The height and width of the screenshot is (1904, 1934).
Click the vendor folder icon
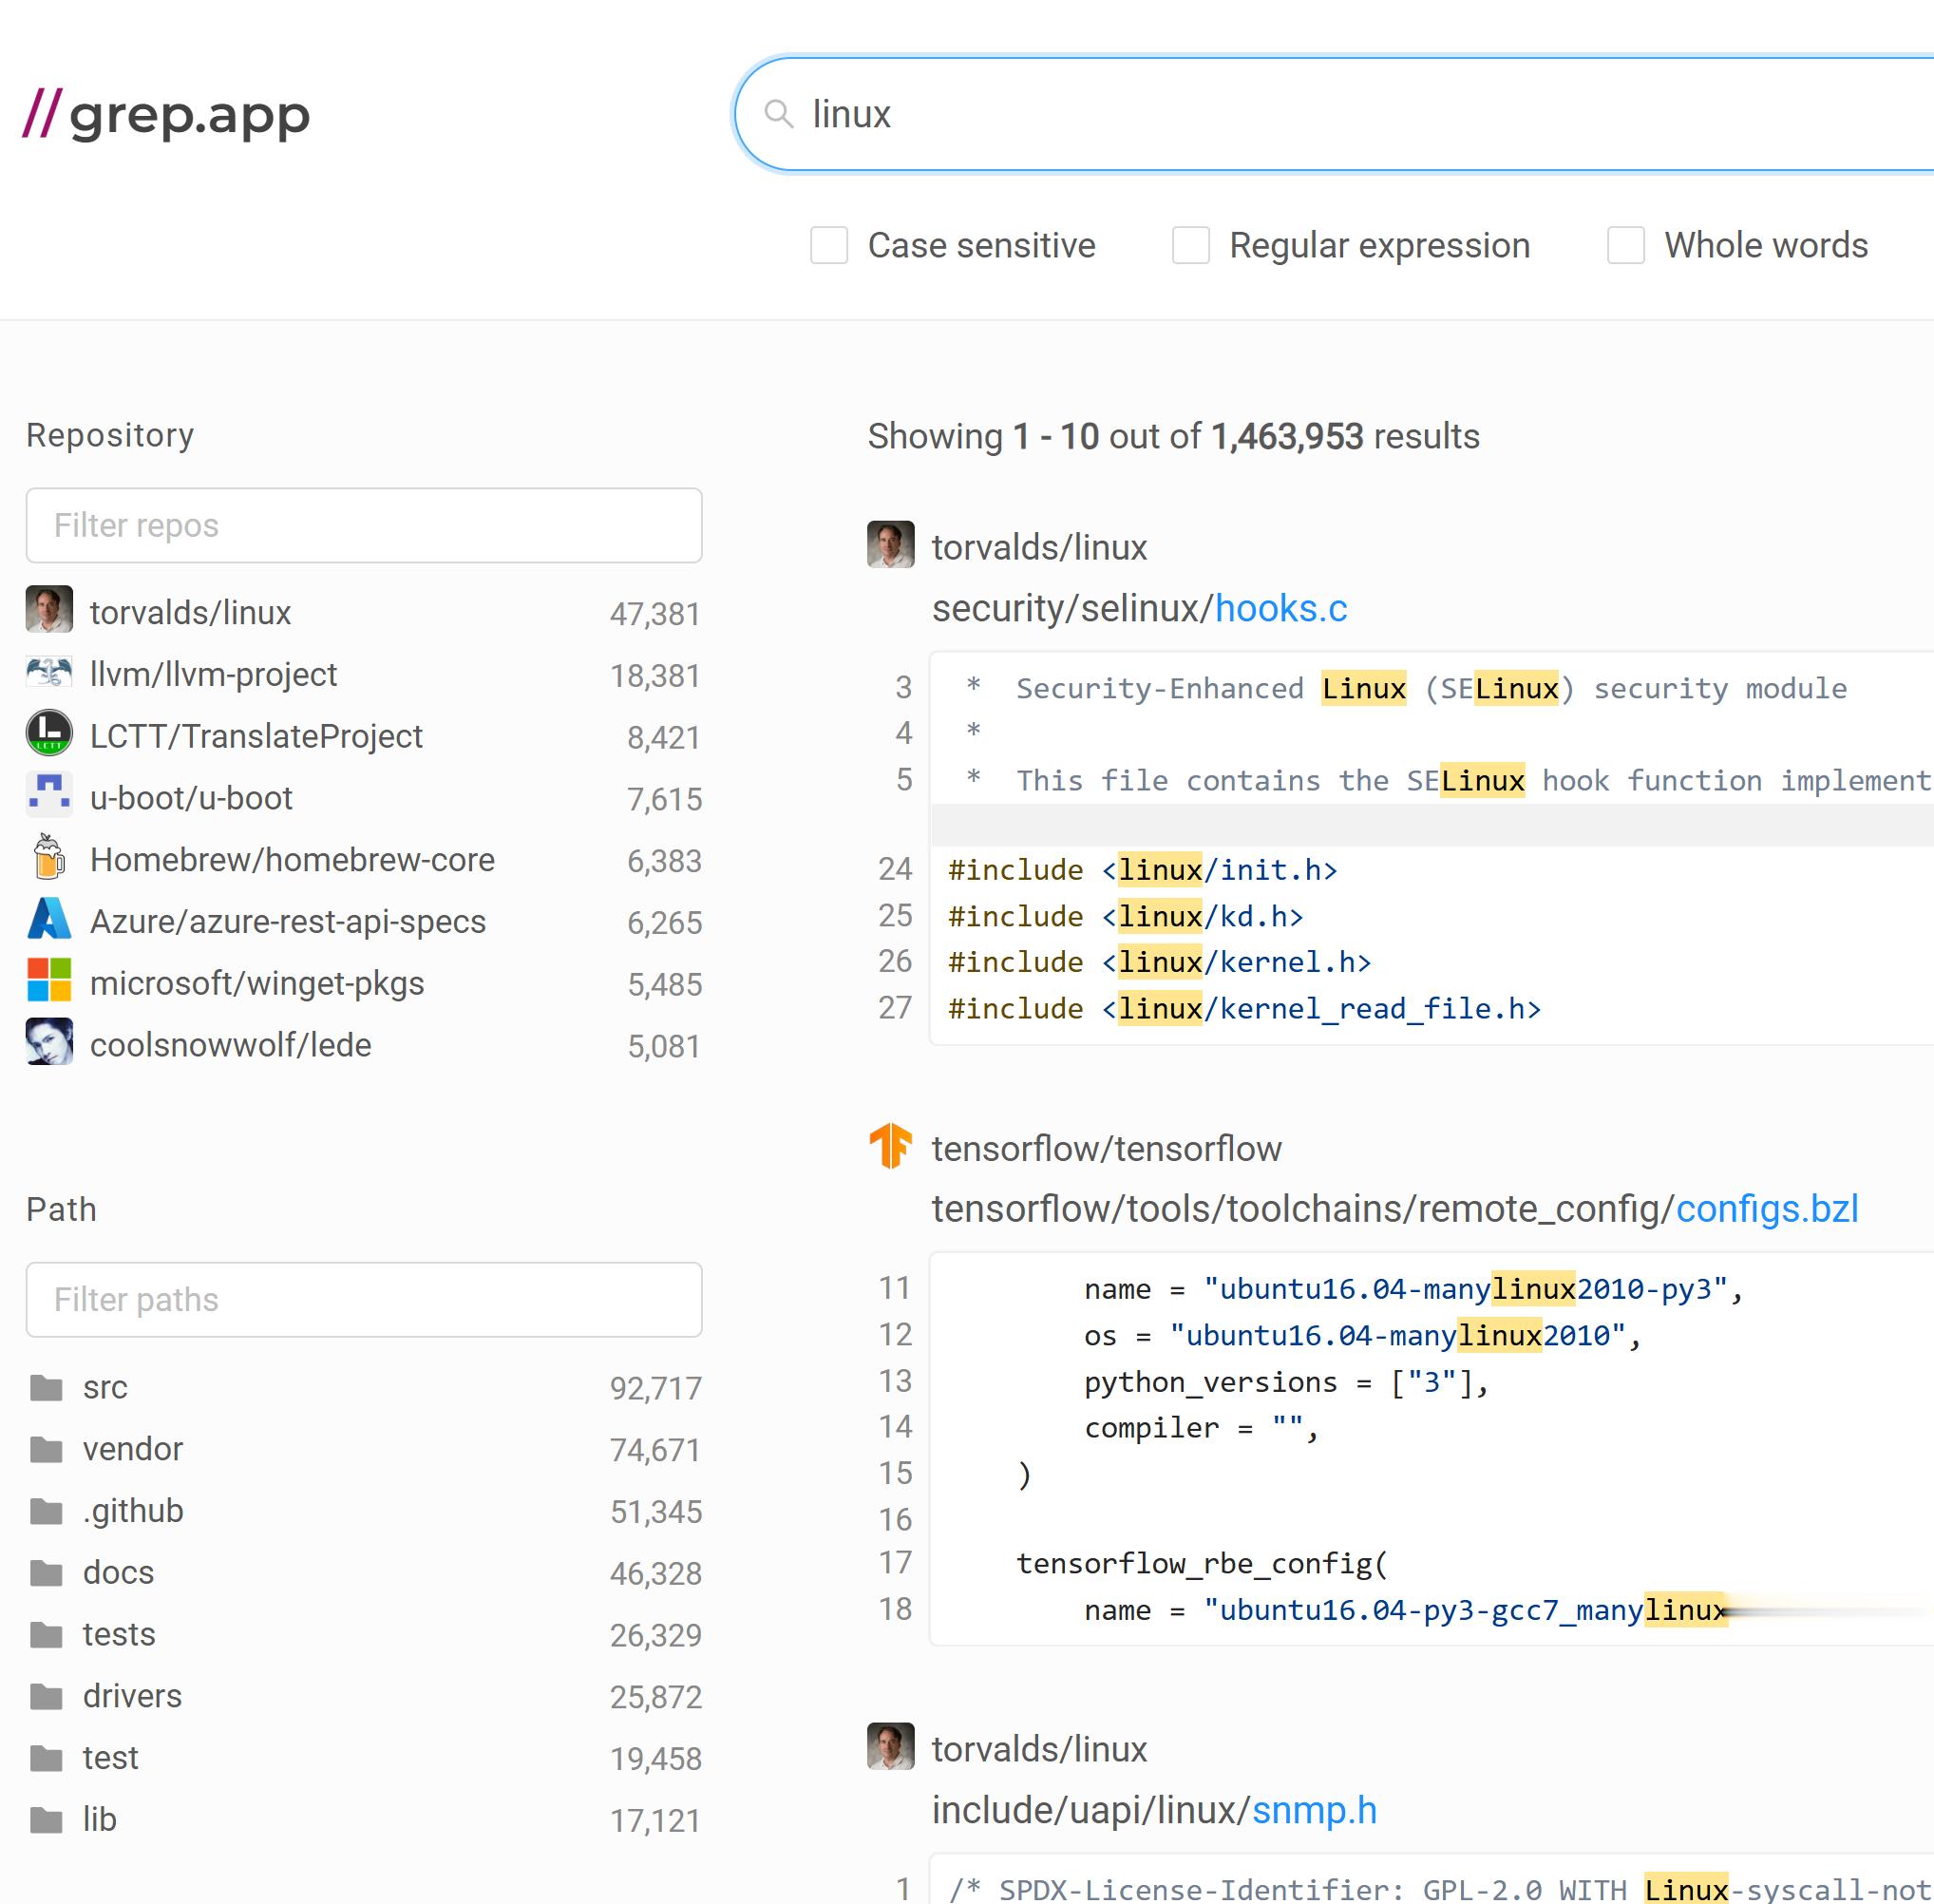[x=46, y=1449]
